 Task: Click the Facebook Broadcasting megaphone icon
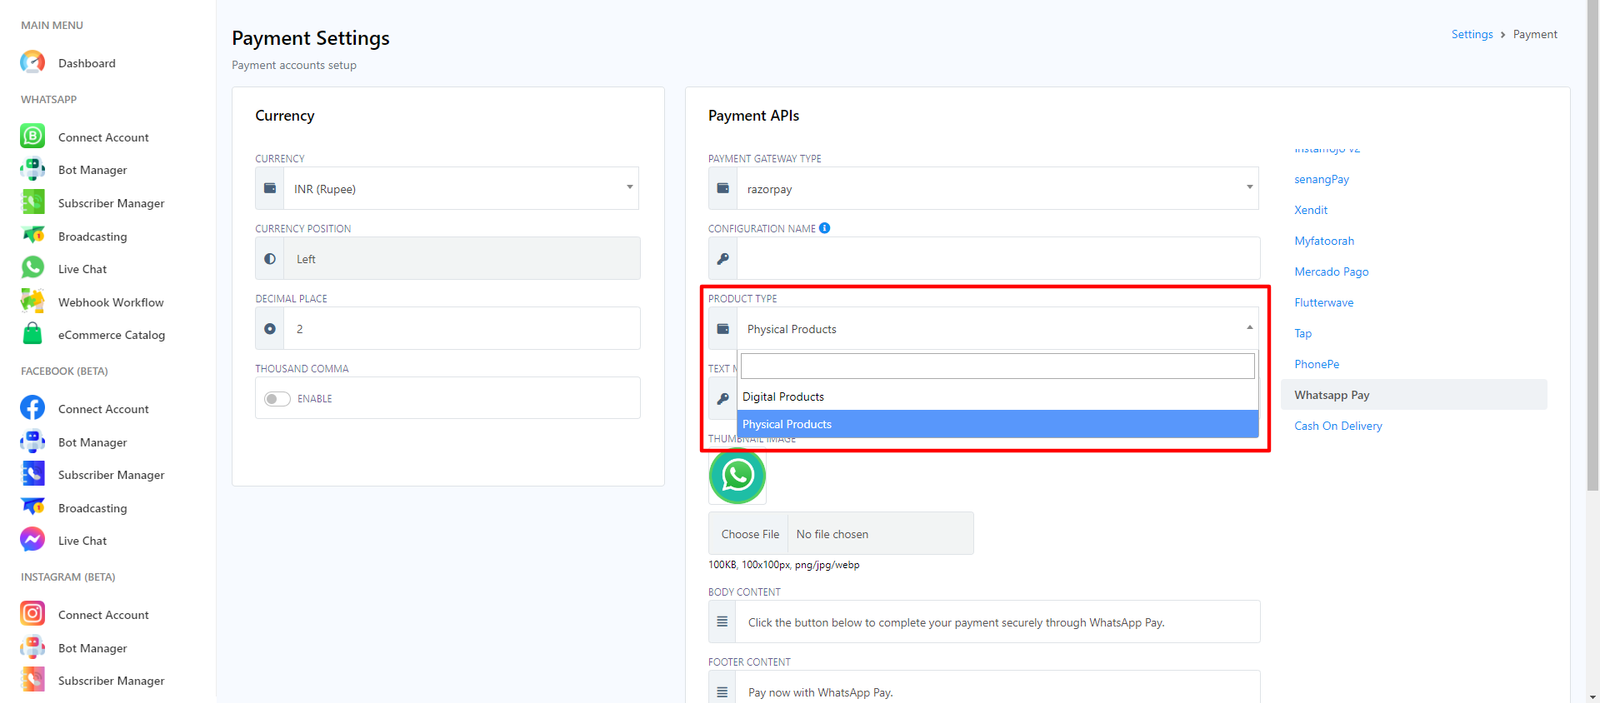pyautogui.click(x=32, y=507)
